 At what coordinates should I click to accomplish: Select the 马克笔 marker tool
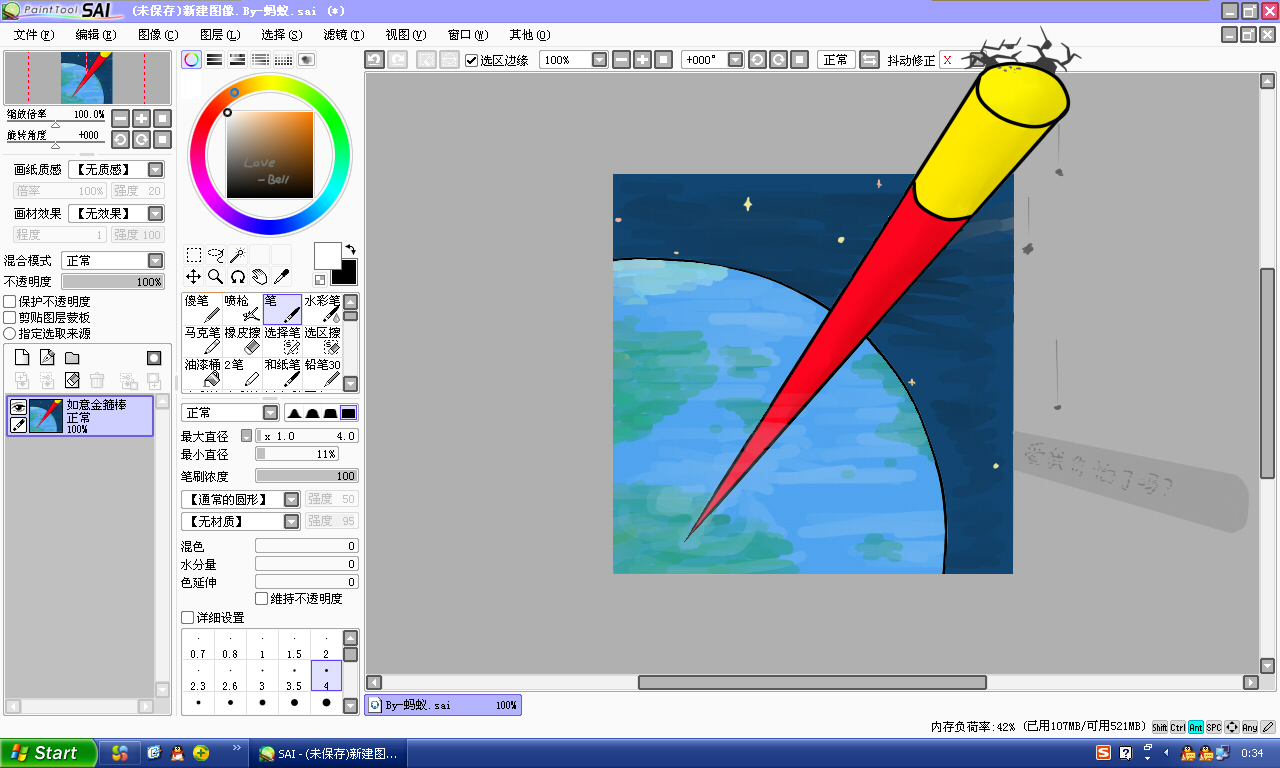[x=202, y=341]
